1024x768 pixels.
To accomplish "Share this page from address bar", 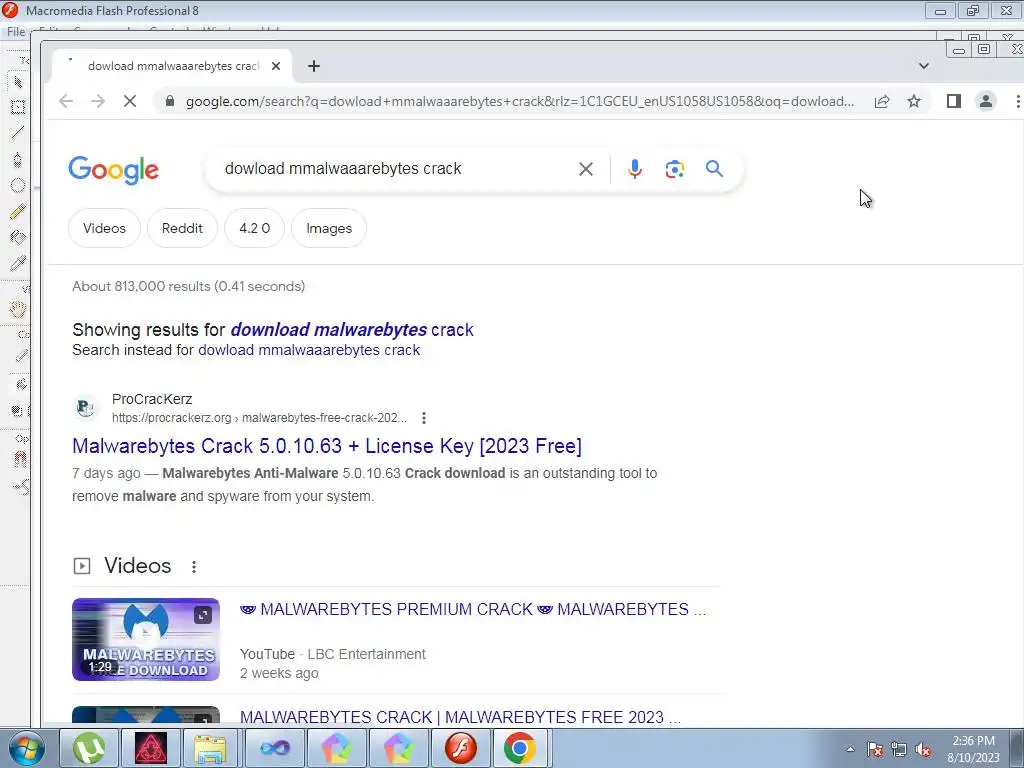I will click(x=882, y=101).
